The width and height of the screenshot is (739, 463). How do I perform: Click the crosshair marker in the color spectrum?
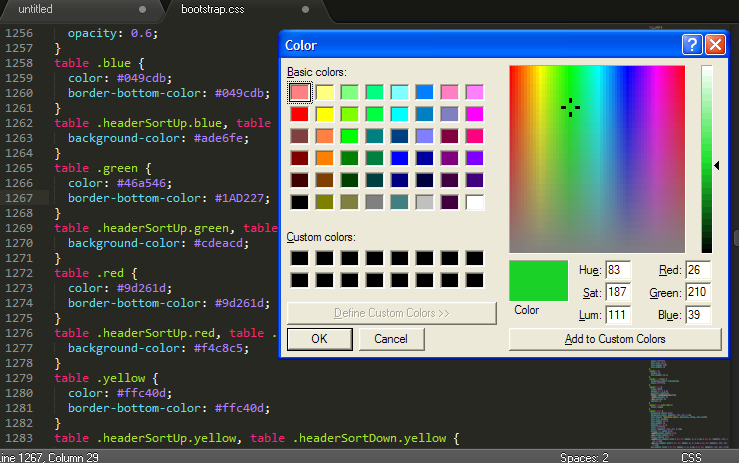click(571, 107)
